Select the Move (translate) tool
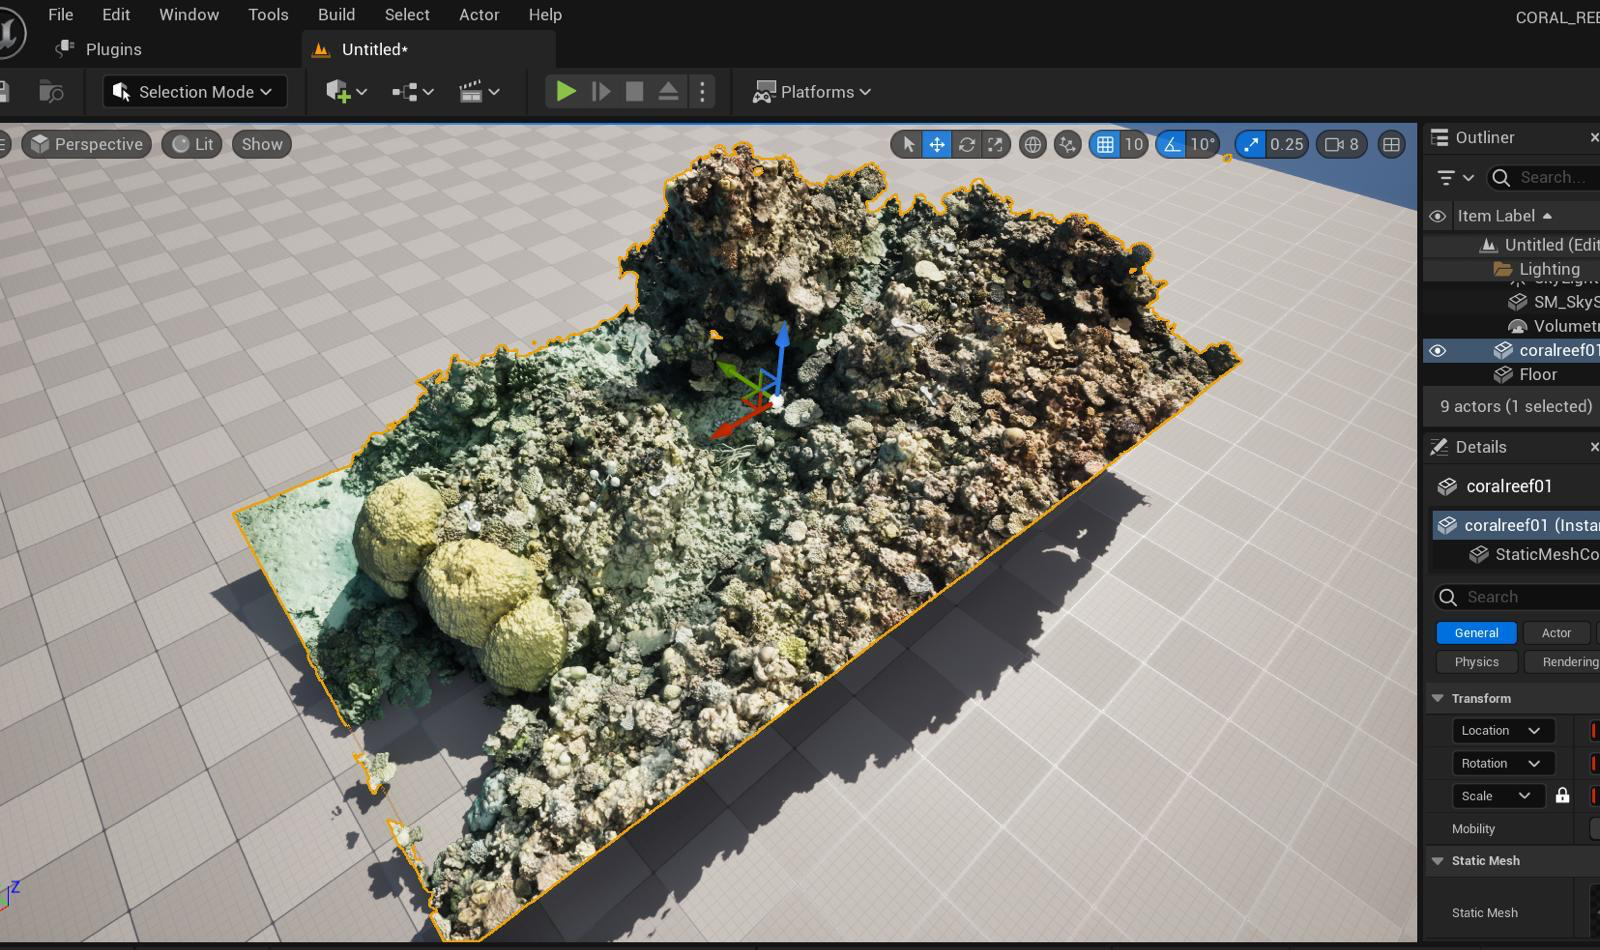Viewport: 1600px width, 950px height. click(x=937, y=144)
